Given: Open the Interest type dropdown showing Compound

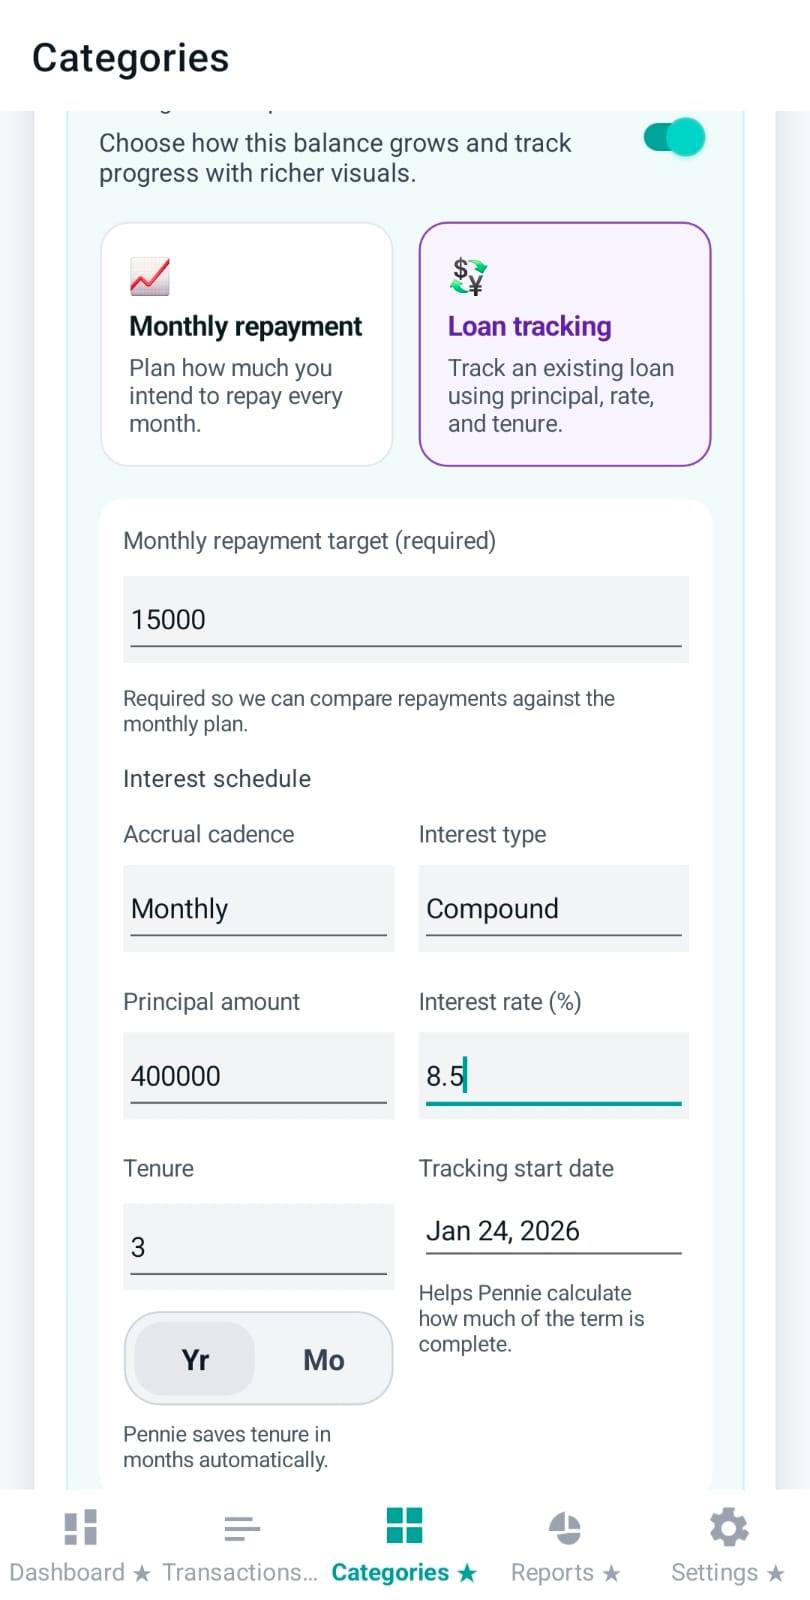Looking at the screenshot, I should [553, 908].
